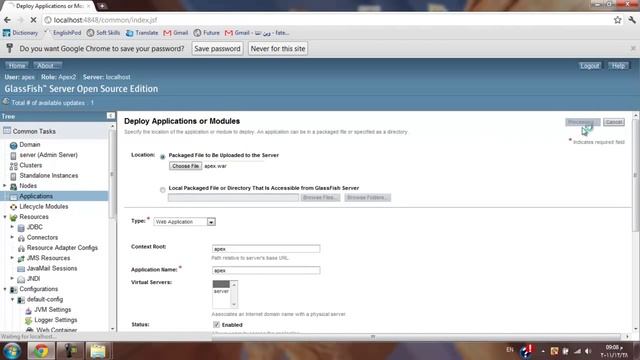
Task: Click the Logout button
Action: [x=590, y=66]
